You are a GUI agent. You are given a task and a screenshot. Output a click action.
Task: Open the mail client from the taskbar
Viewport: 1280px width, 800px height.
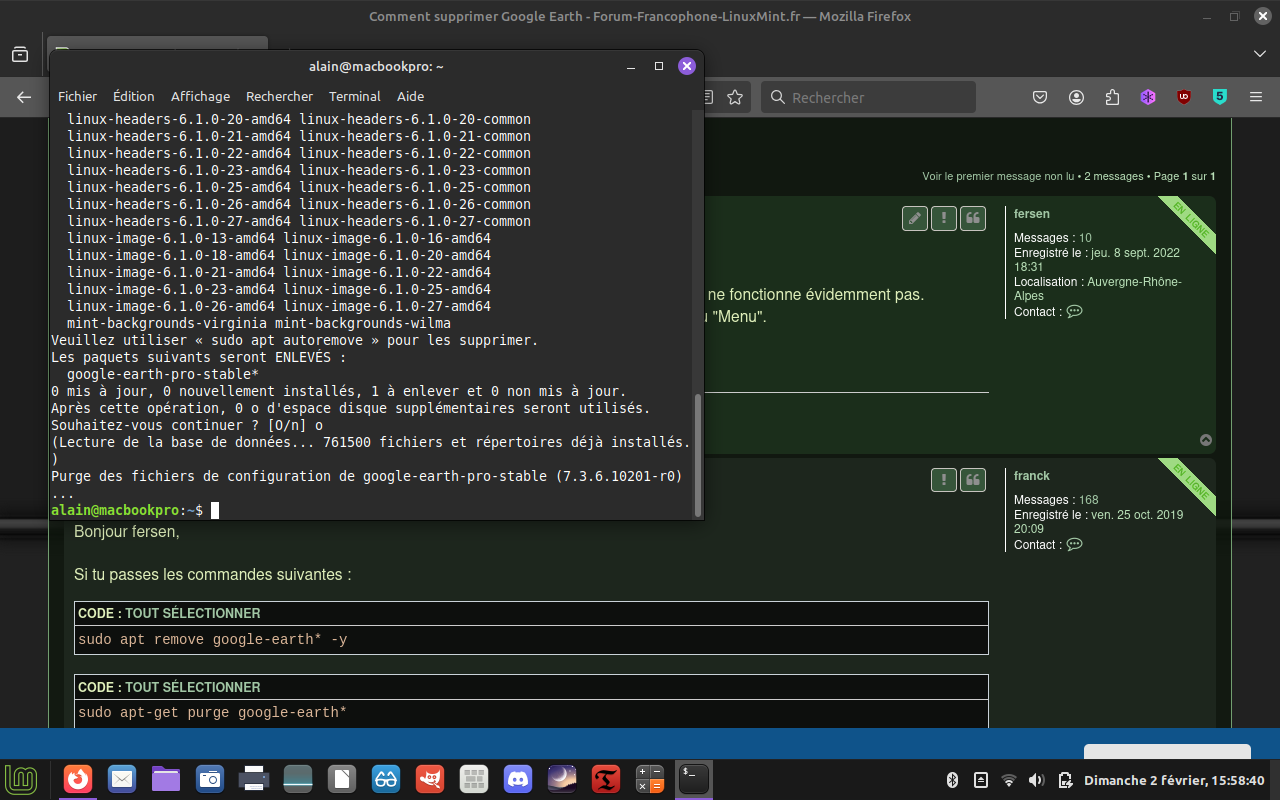(122, 779)
